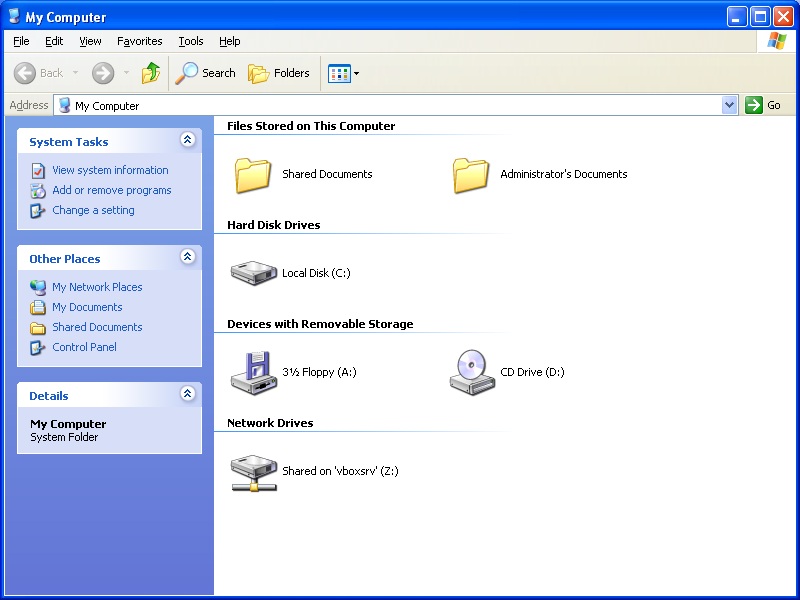Select the network drive (Z:) icon
The image size is (800, 600).
(254, 473)
